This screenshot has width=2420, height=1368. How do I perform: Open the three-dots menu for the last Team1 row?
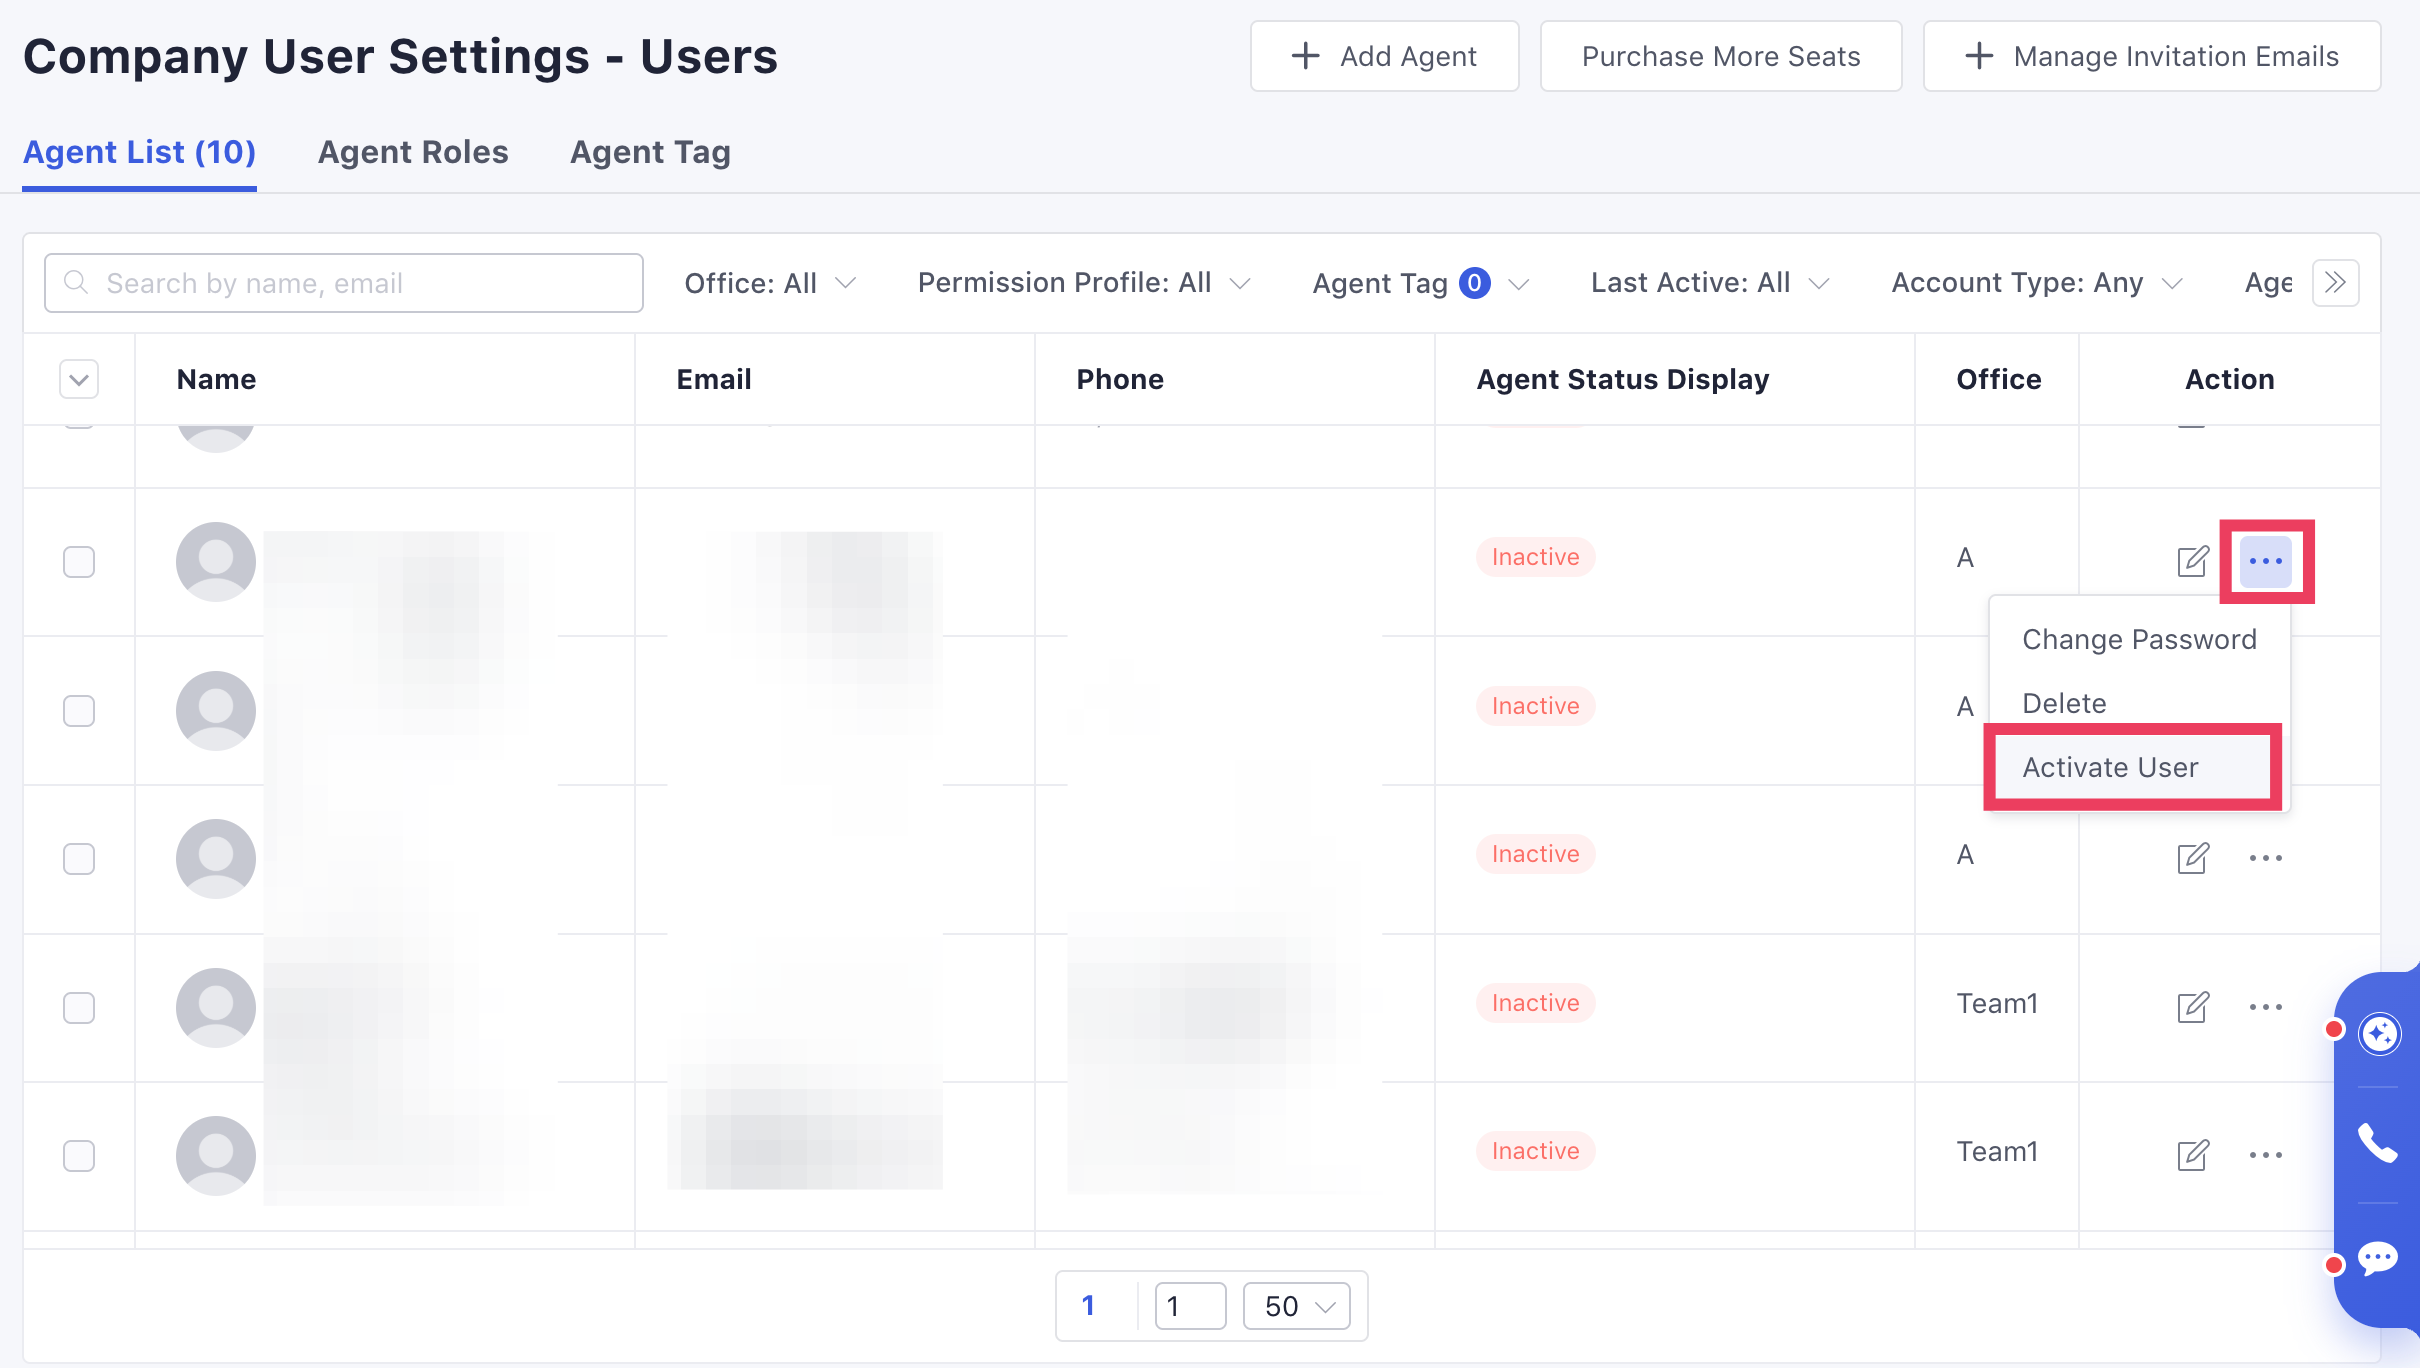tap(2265, 1155)
